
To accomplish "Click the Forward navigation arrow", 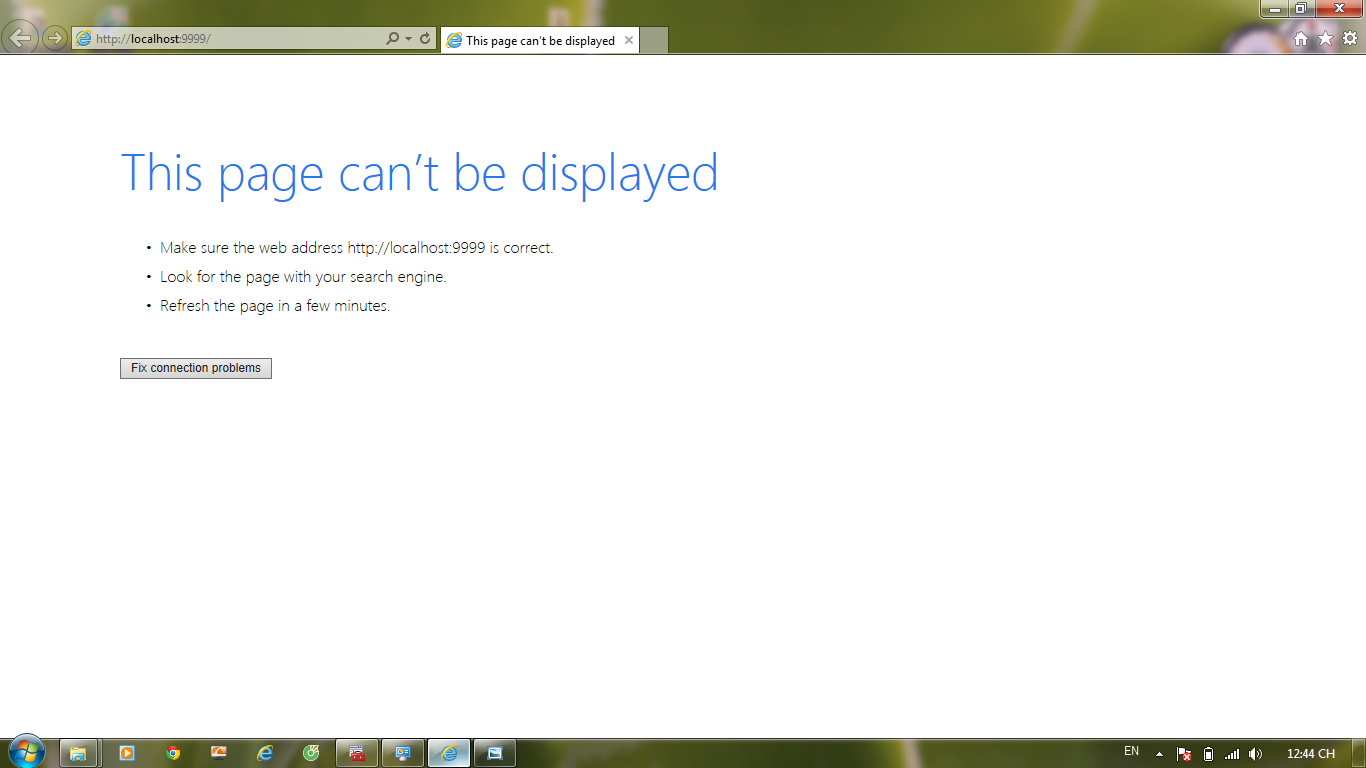I will pos(54,39).
